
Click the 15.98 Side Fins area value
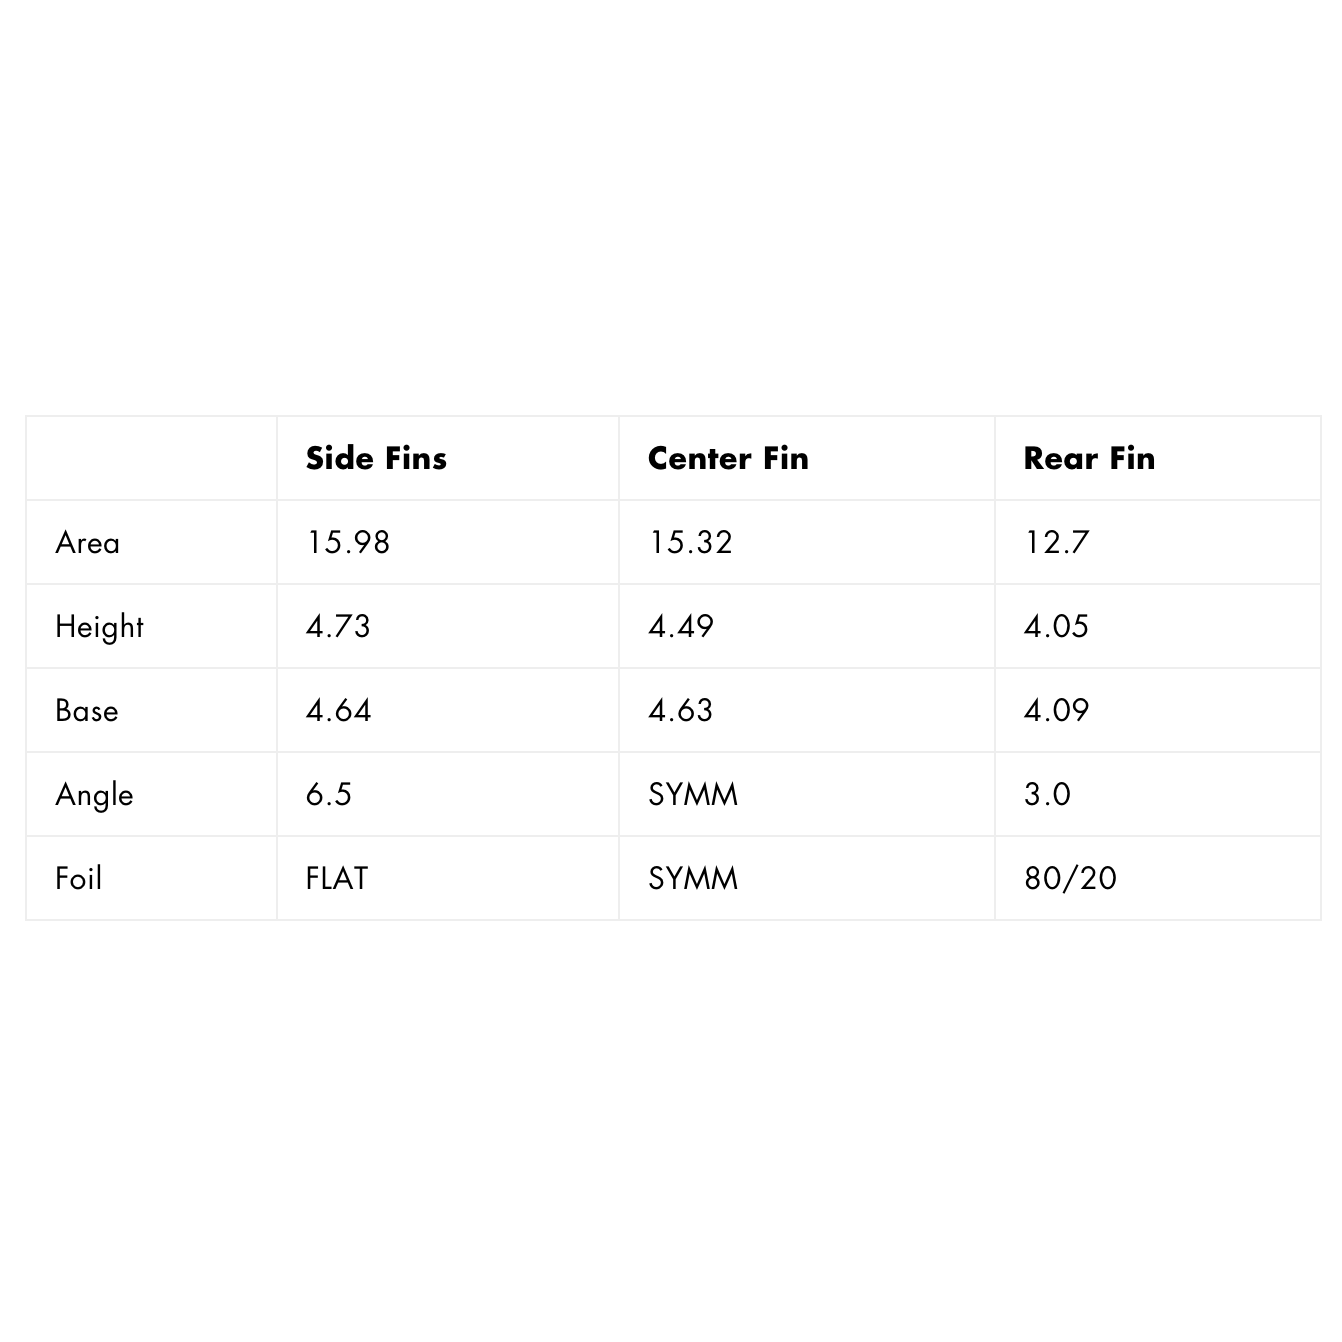click(348, 543)
